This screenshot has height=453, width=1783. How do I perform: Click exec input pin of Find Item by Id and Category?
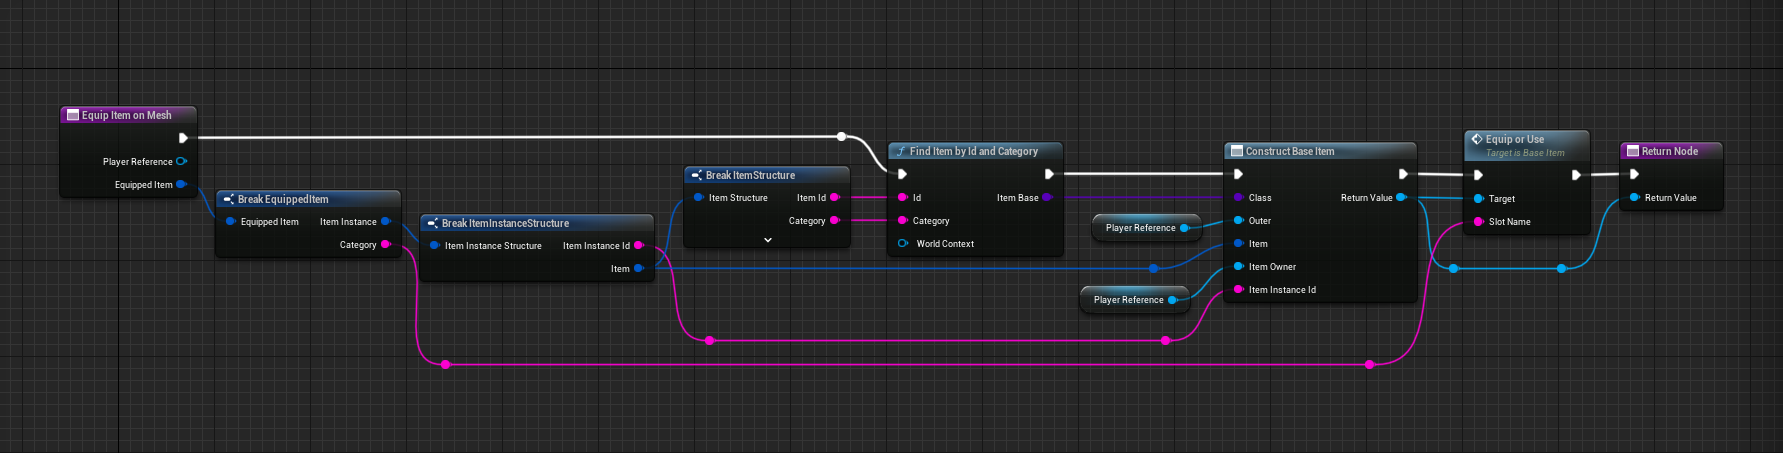(x=902, y=174)
